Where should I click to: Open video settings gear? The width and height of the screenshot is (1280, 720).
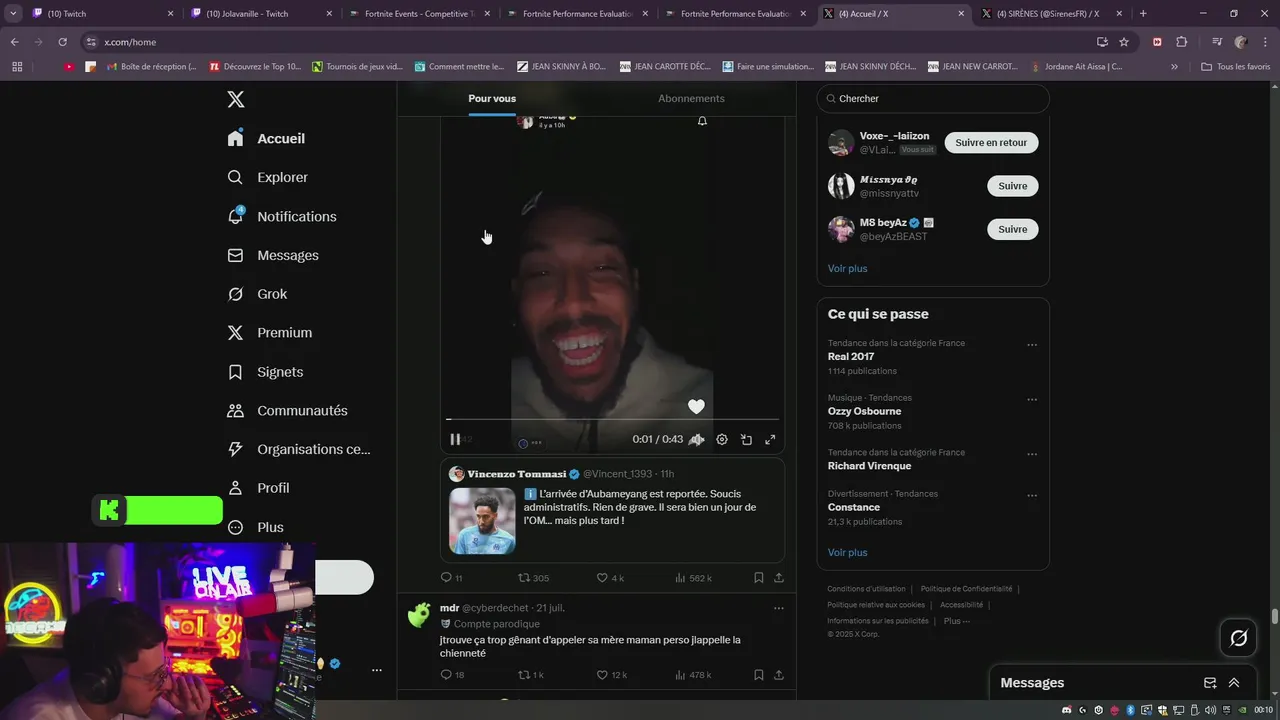pyautogui.click(x=722, y=439)
